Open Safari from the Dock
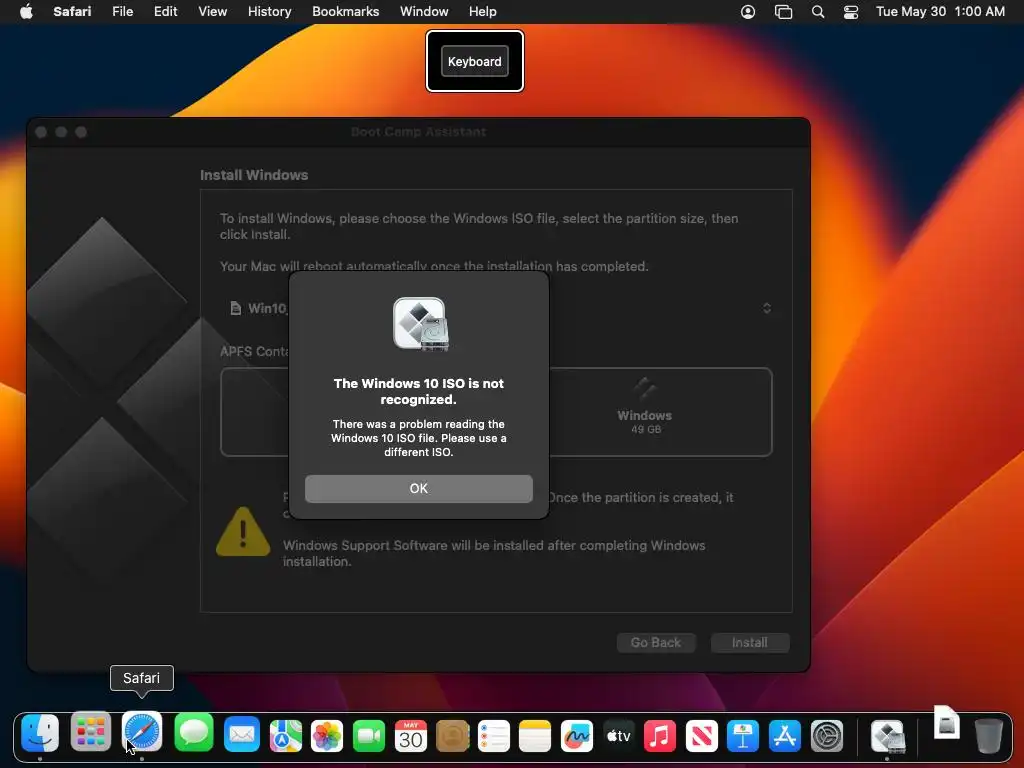This screenshot has height=768, width=1024. click(x=142, y=732)
